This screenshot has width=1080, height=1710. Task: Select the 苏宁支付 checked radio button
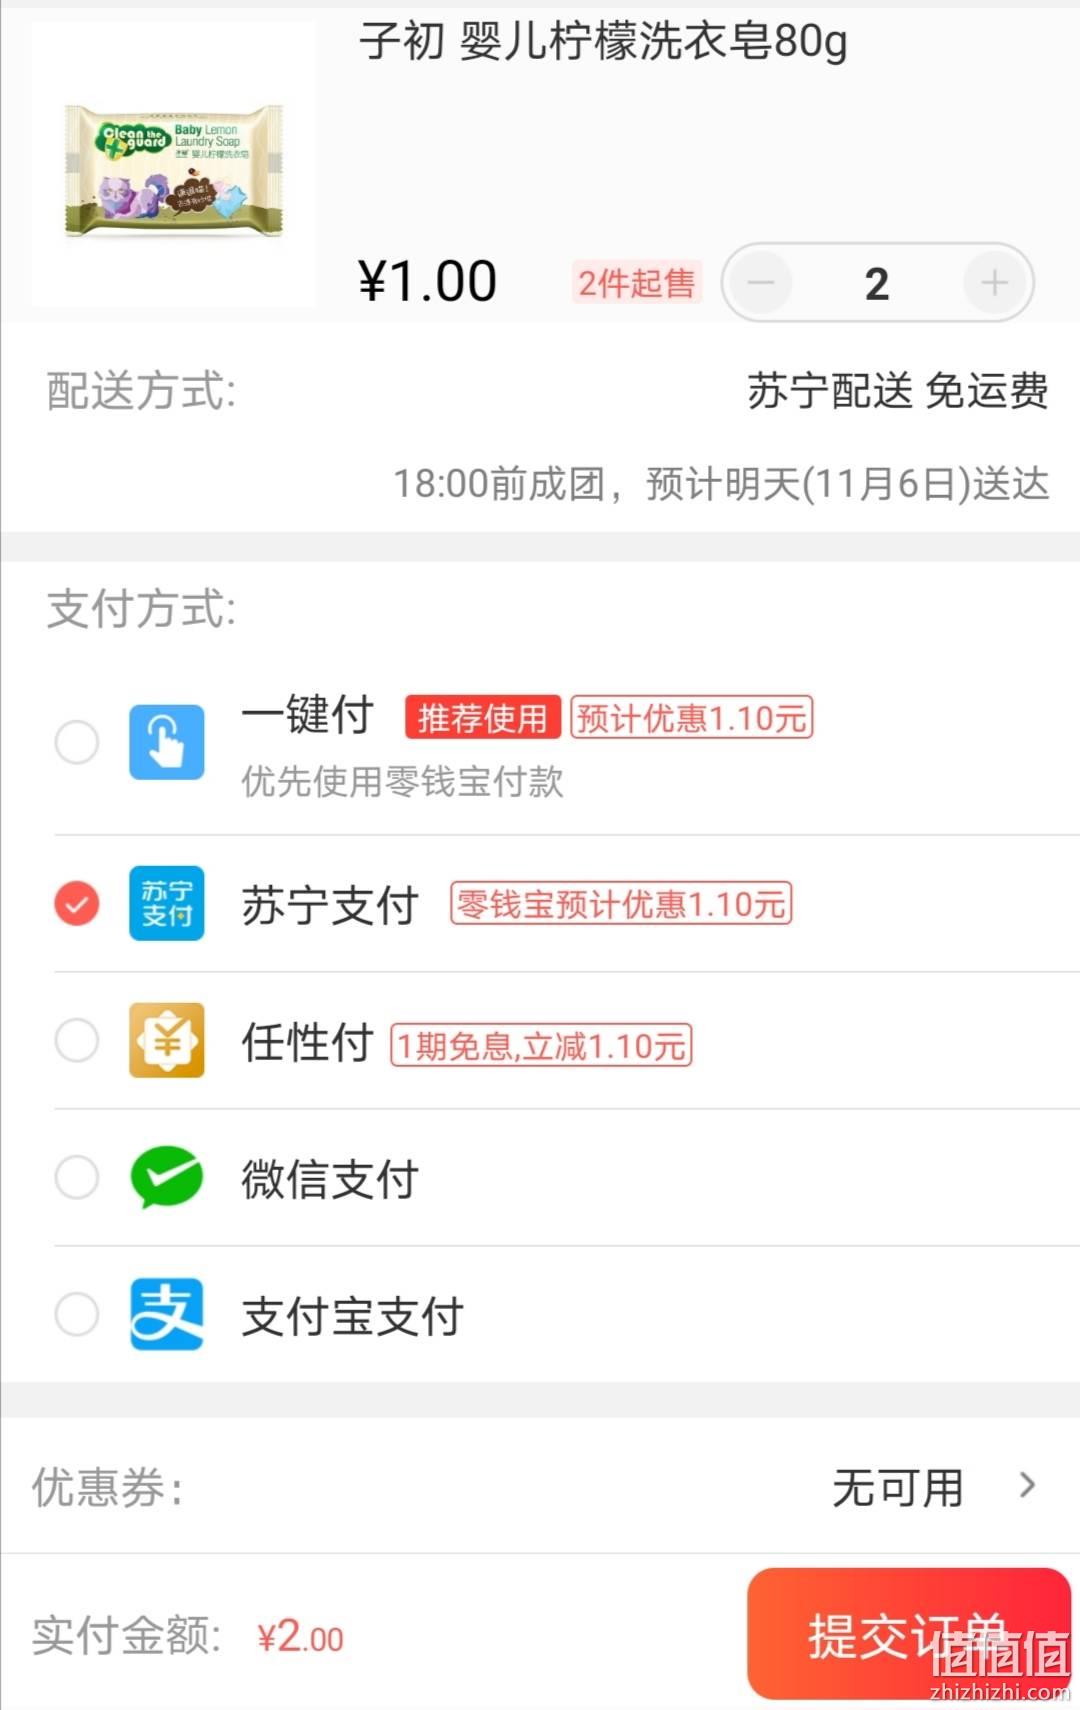77,904
